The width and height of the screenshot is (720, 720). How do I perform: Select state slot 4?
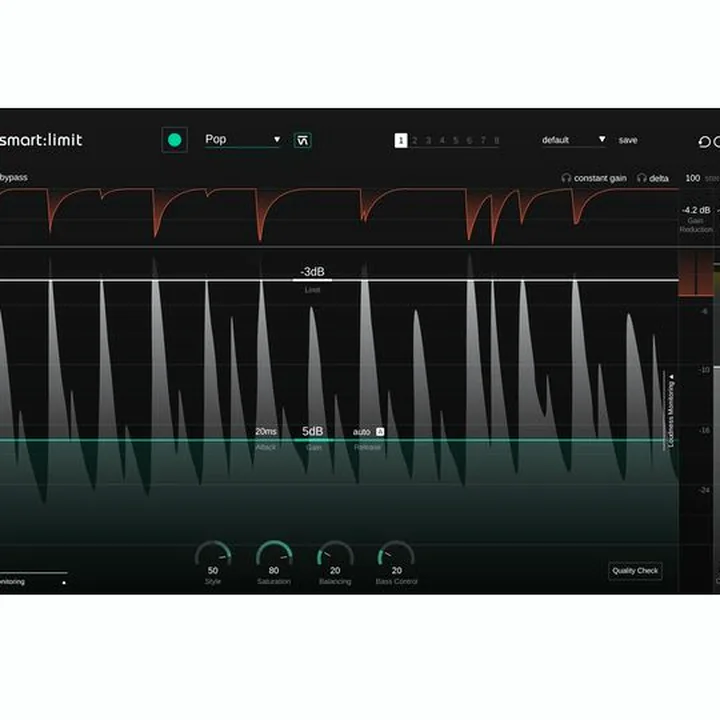[x=442, y=140]
